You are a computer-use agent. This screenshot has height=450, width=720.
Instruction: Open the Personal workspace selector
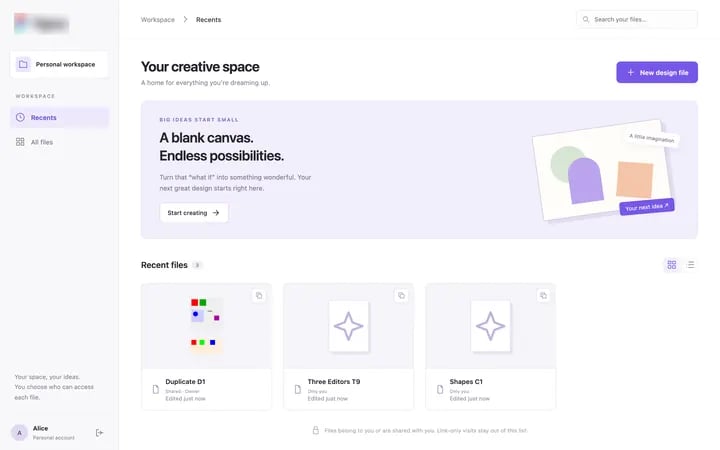click(59, 64)
